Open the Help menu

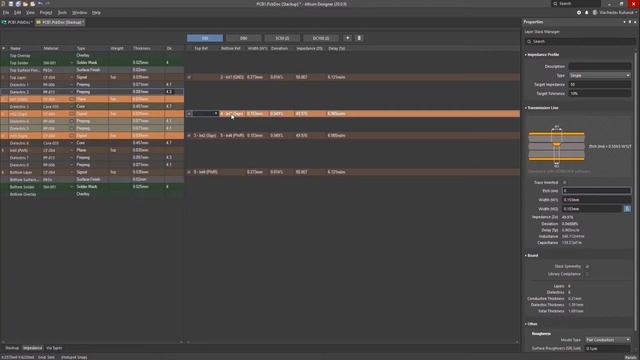96,13
